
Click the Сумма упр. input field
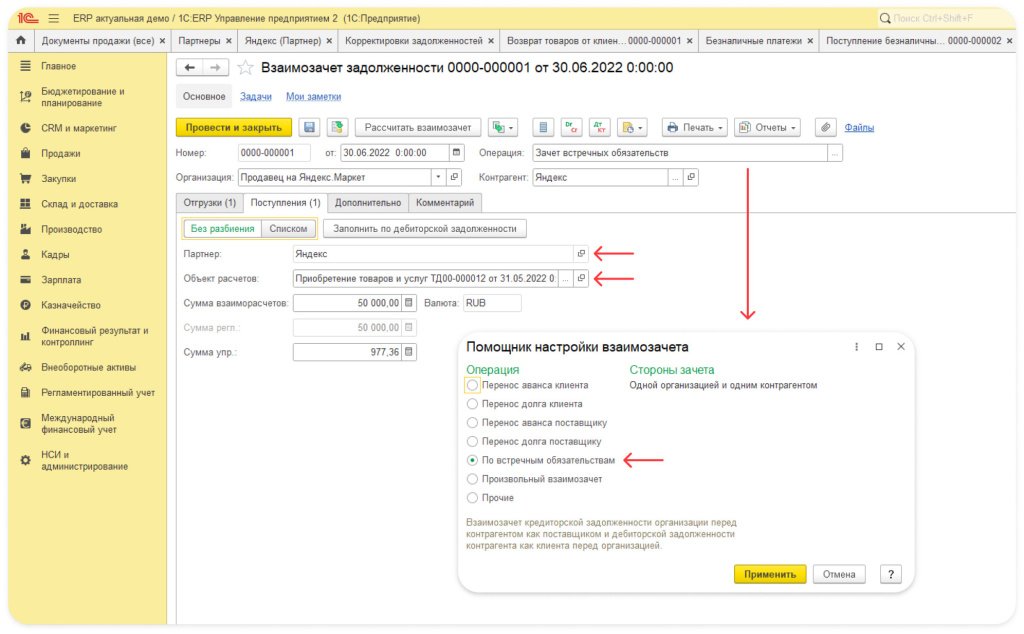click(x=346, y=352)
